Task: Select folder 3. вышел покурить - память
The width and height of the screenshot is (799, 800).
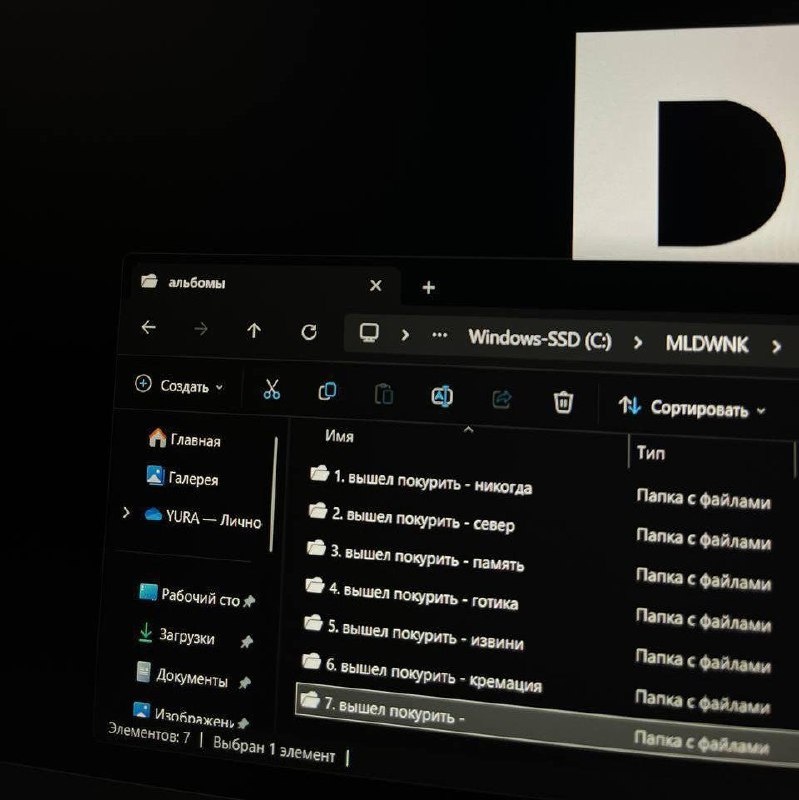Action: click(415, 556)
